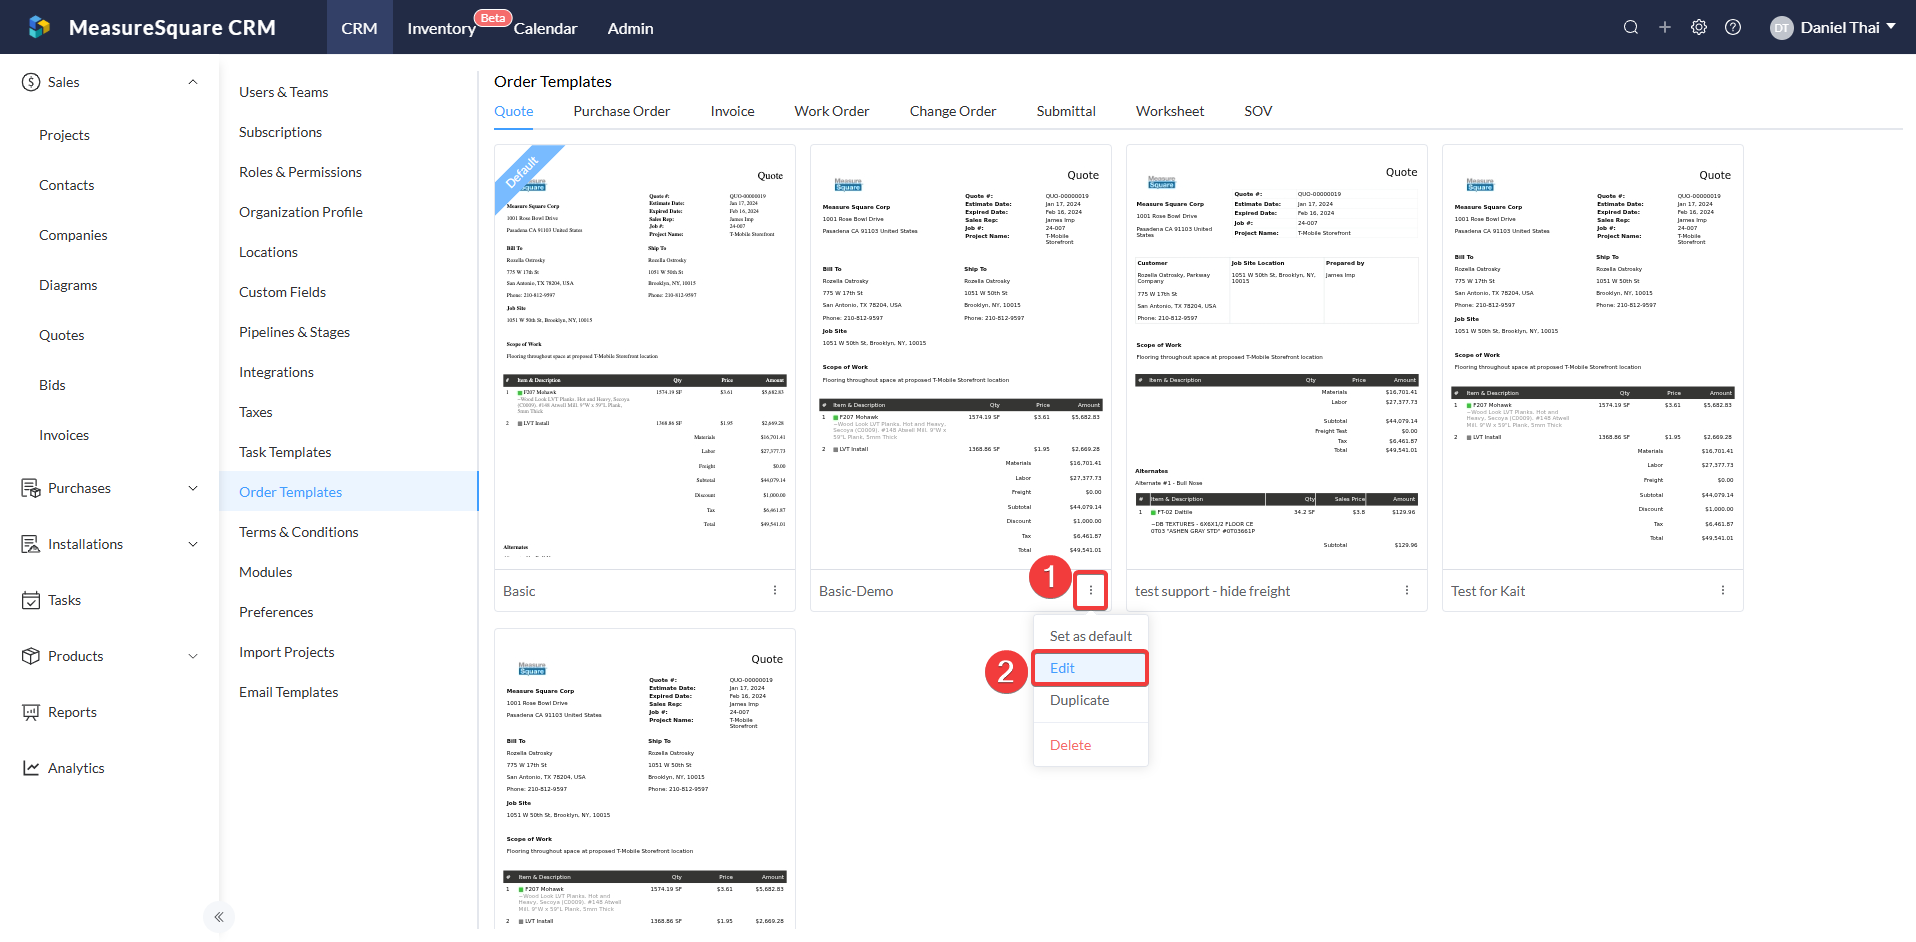Go to Quotes in the sidebar
The height and width of the screenshot is (942, 1916).
[62, 335]
